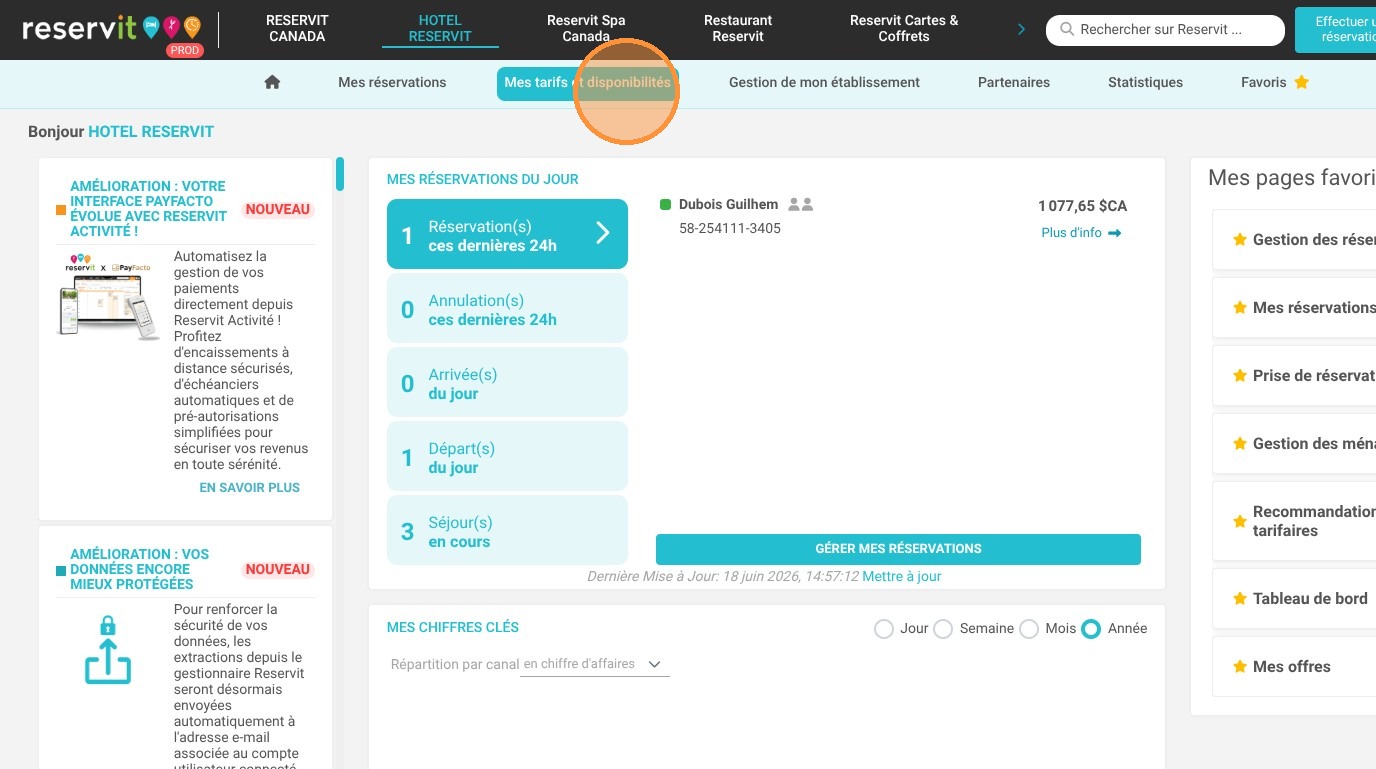Switch to Reservit Cartes & Coffrets tab
The width and height of the screenshot is (1376, 769).
(x=904, y=28)
